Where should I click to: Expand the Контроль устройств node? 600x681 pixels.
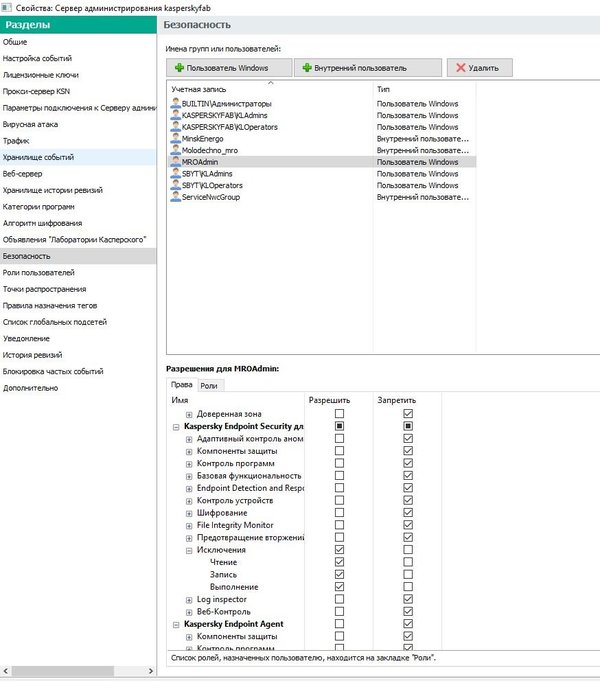click(189, 501)
